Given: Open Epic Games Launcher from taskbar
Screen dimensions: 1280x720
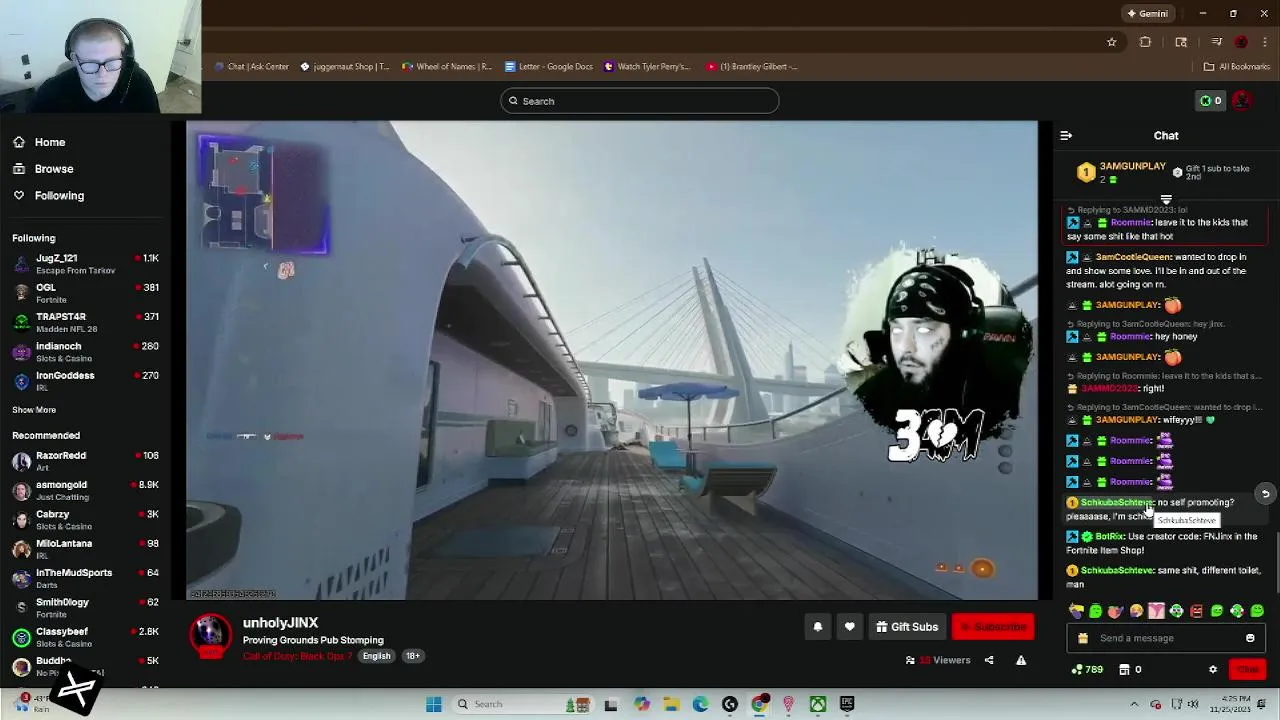Looking at the screenshot, I should point(847,704).
